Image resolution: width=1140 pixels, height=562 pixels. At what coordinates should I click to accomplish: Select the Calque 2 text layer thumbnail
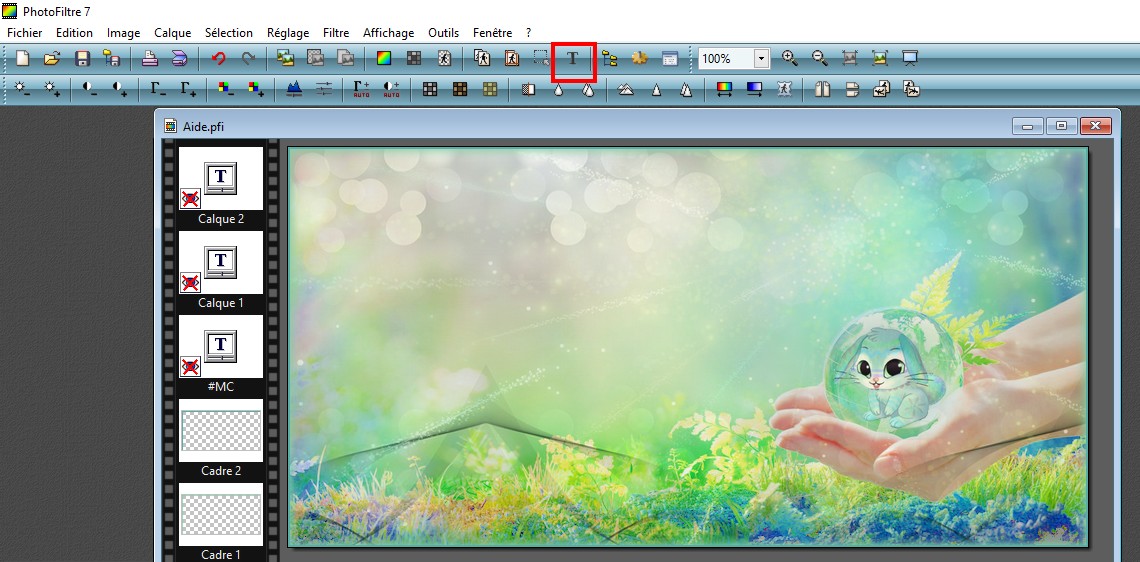point(221,179)
